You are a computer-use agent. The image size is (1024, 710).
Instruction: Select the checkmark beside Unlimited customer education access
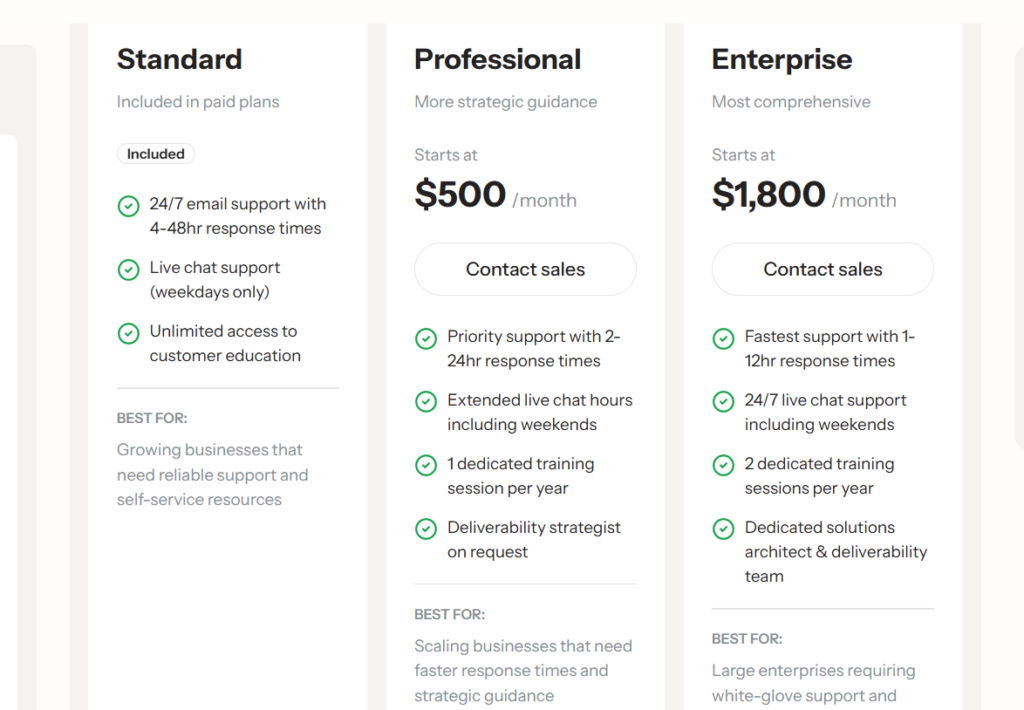128,333
